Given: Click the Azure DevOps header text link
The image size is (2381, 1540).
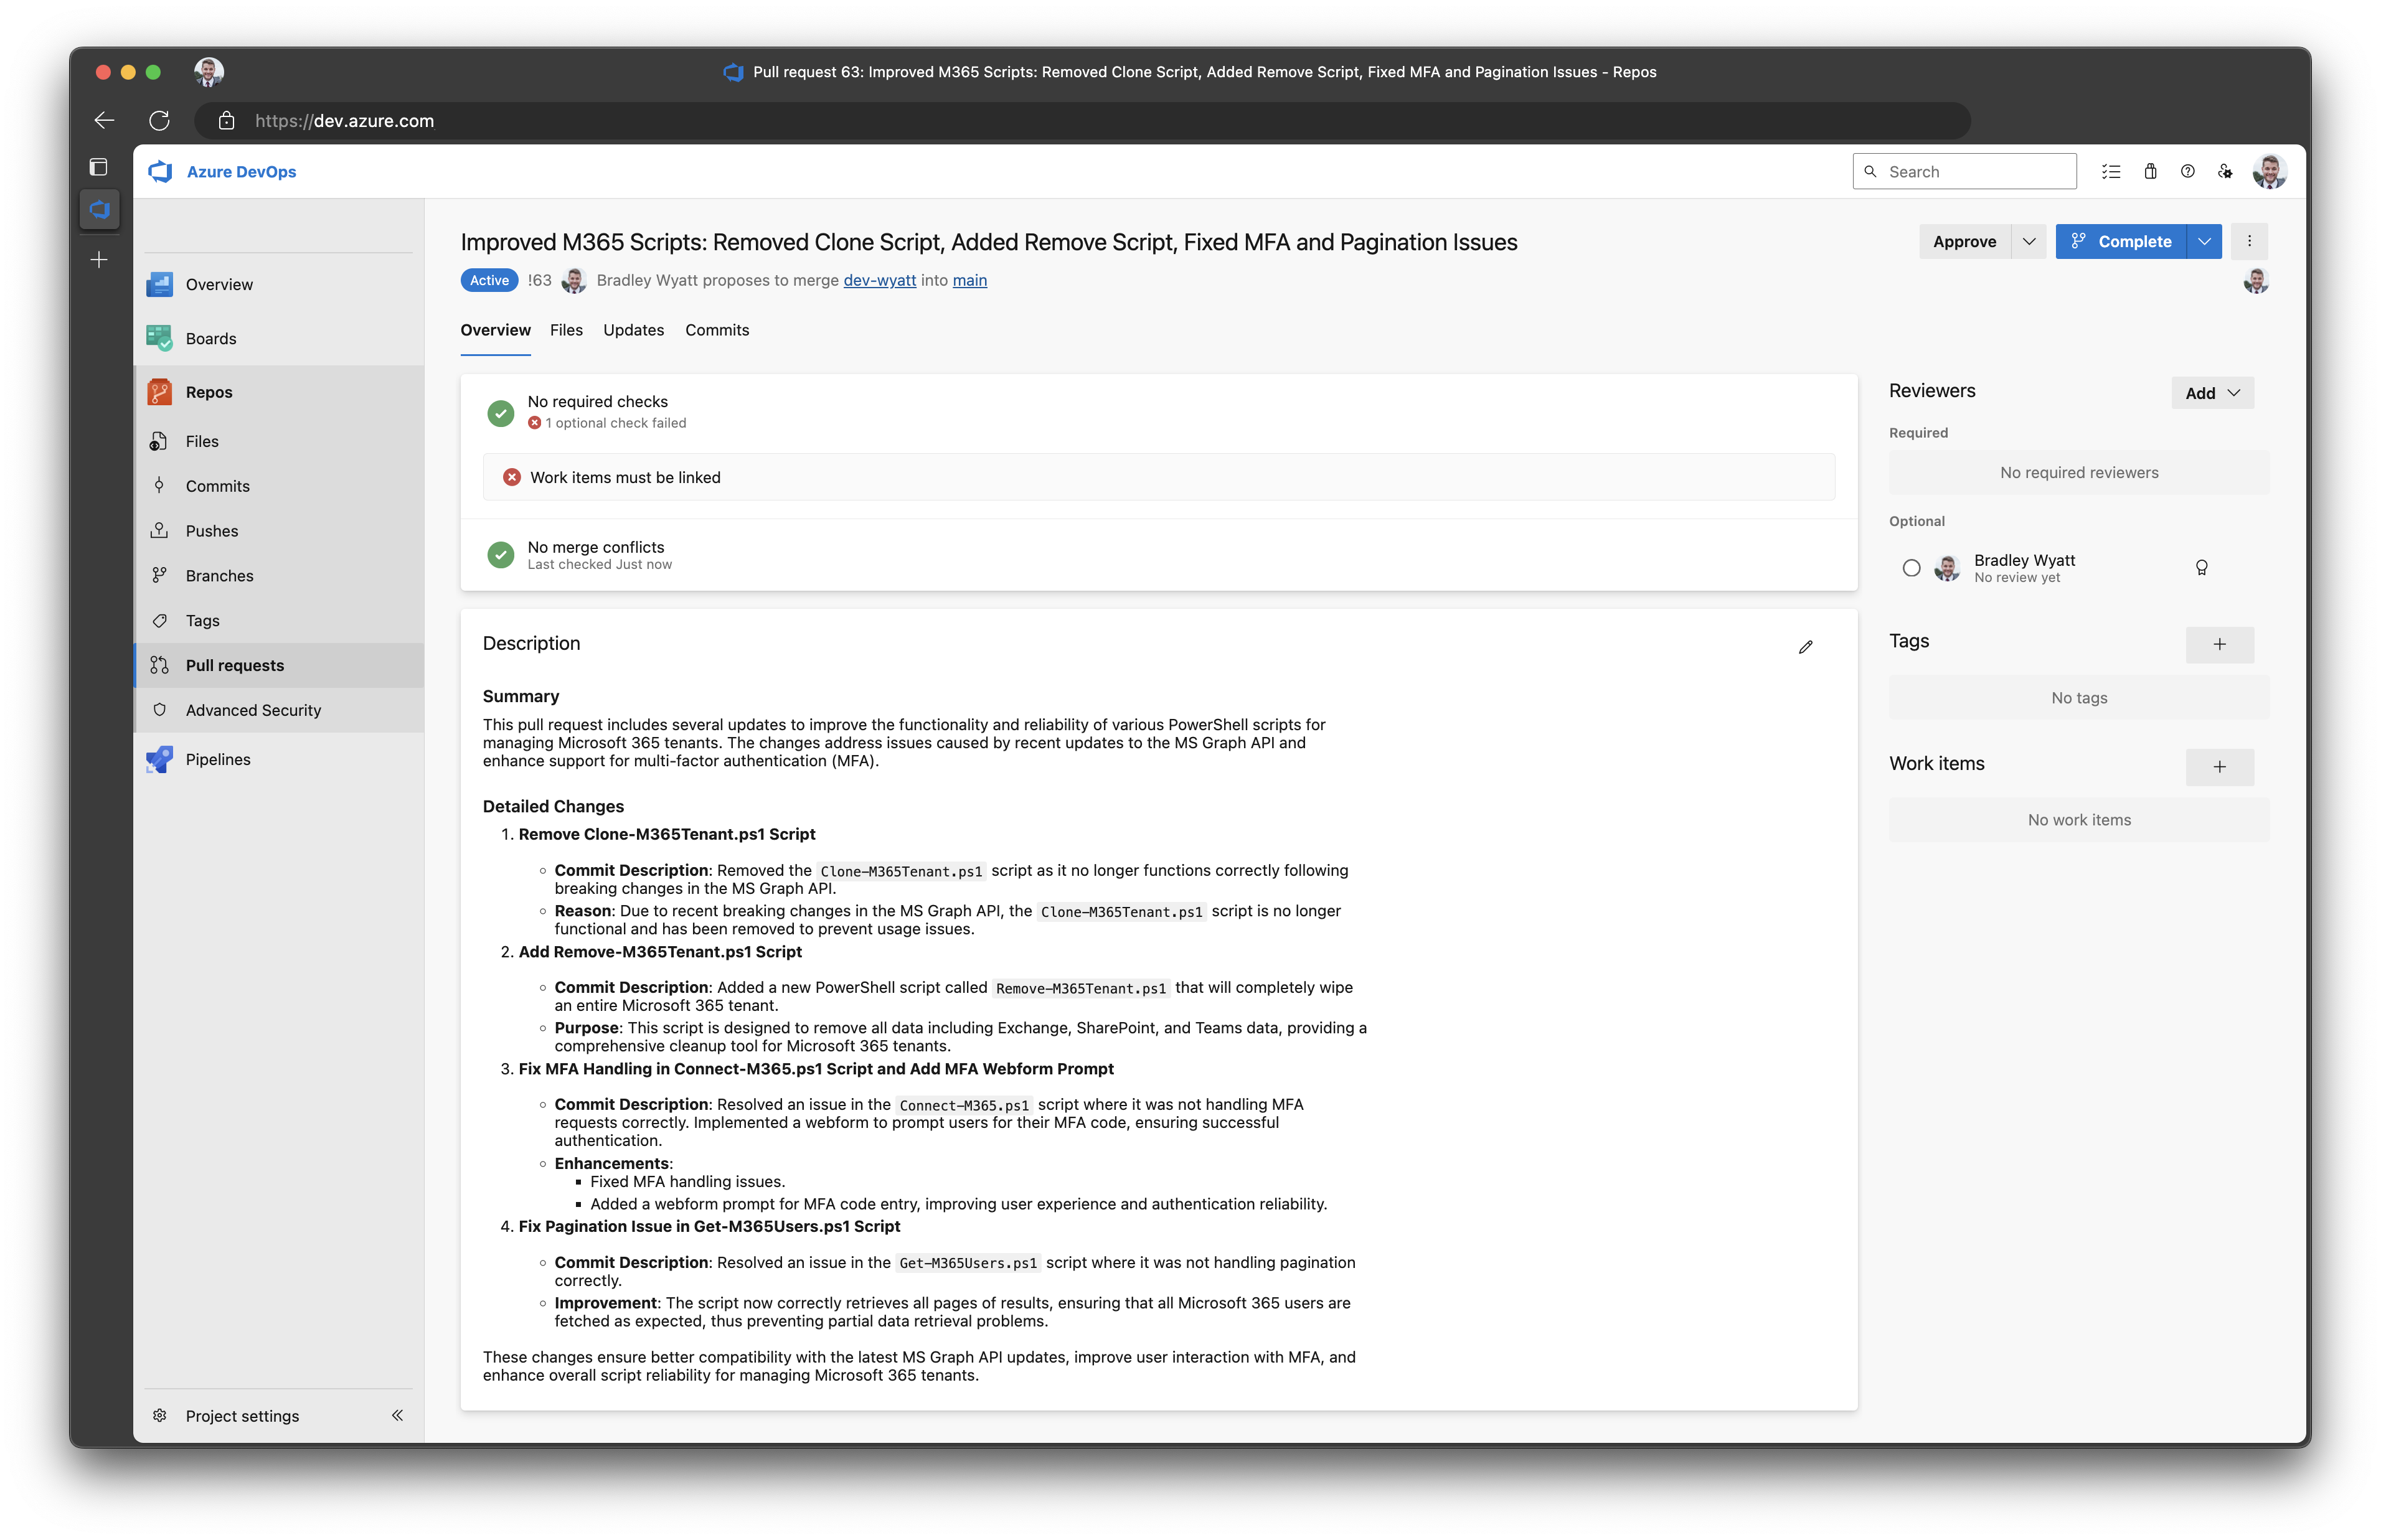Looking at the screenshot, I should point(241,171).
